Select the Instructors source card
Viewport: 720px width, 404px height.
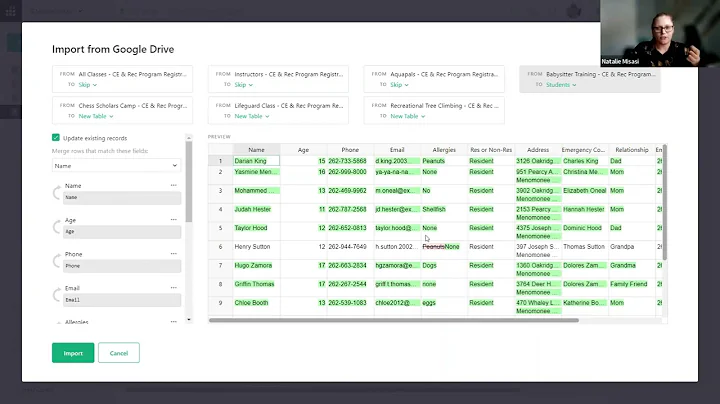point(278,79)
